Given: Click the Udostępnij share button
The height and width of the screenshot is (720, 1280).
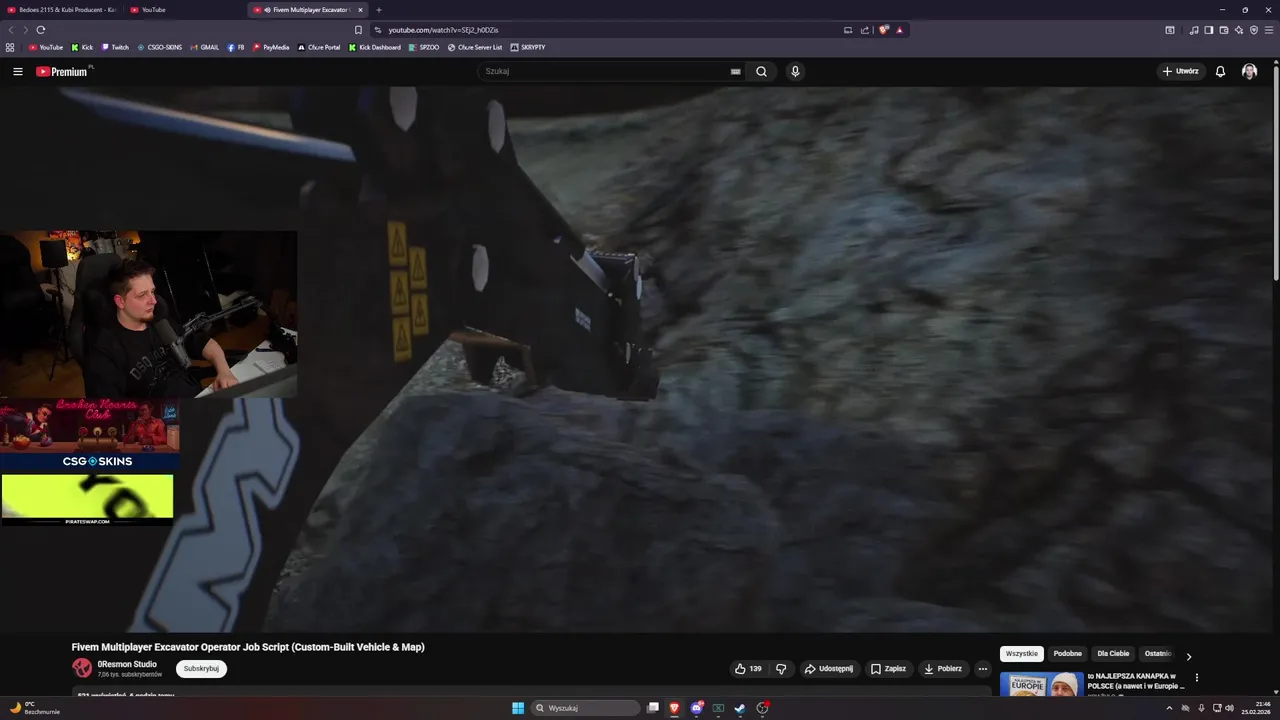Looking at the screenshot, I should [829, 669].
